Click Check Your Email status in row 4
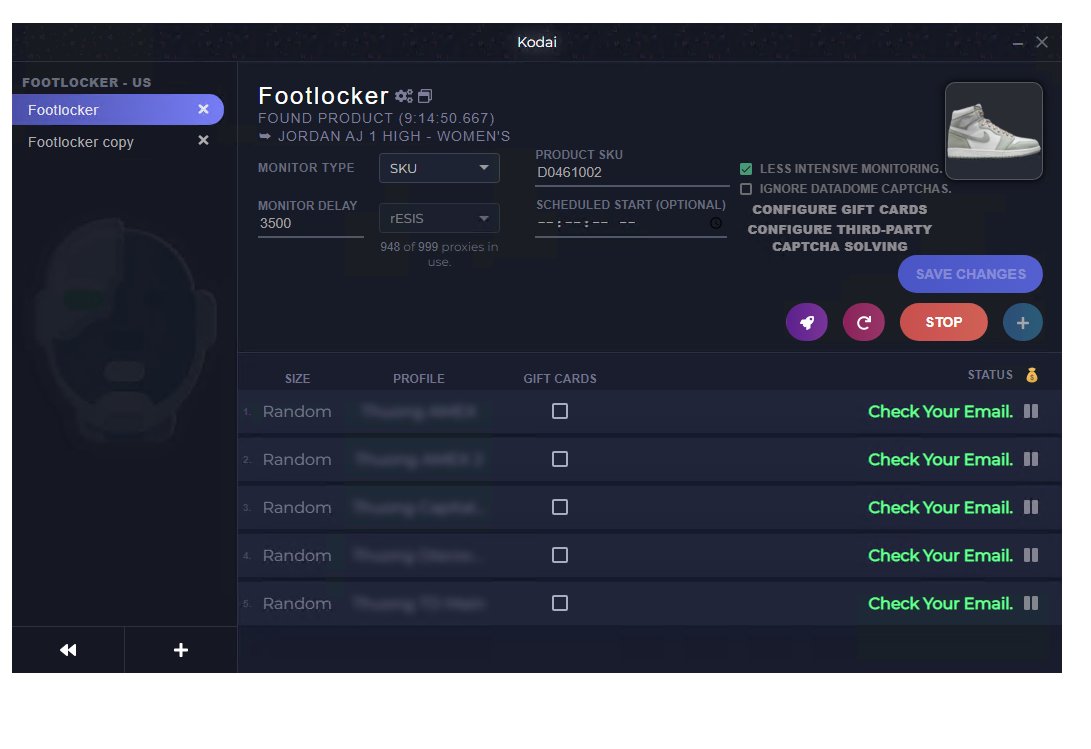The width and height of the screenshot is (1091, 749). click(x=940, y=556)
